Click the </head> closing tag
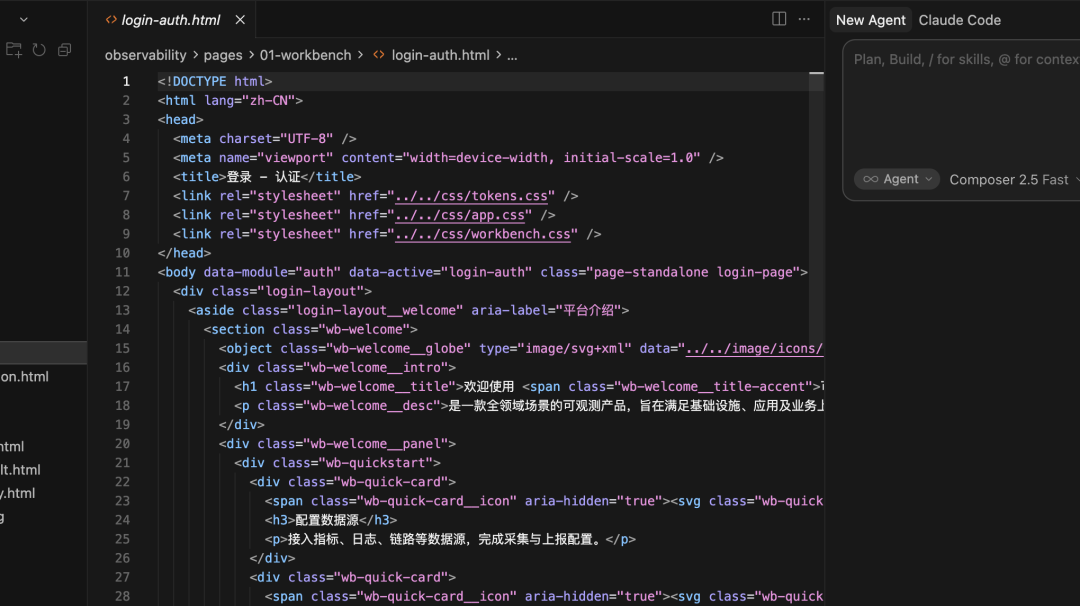Image resolution: width=1080 pixels, height=606 pixels. [x=185, y=253]
